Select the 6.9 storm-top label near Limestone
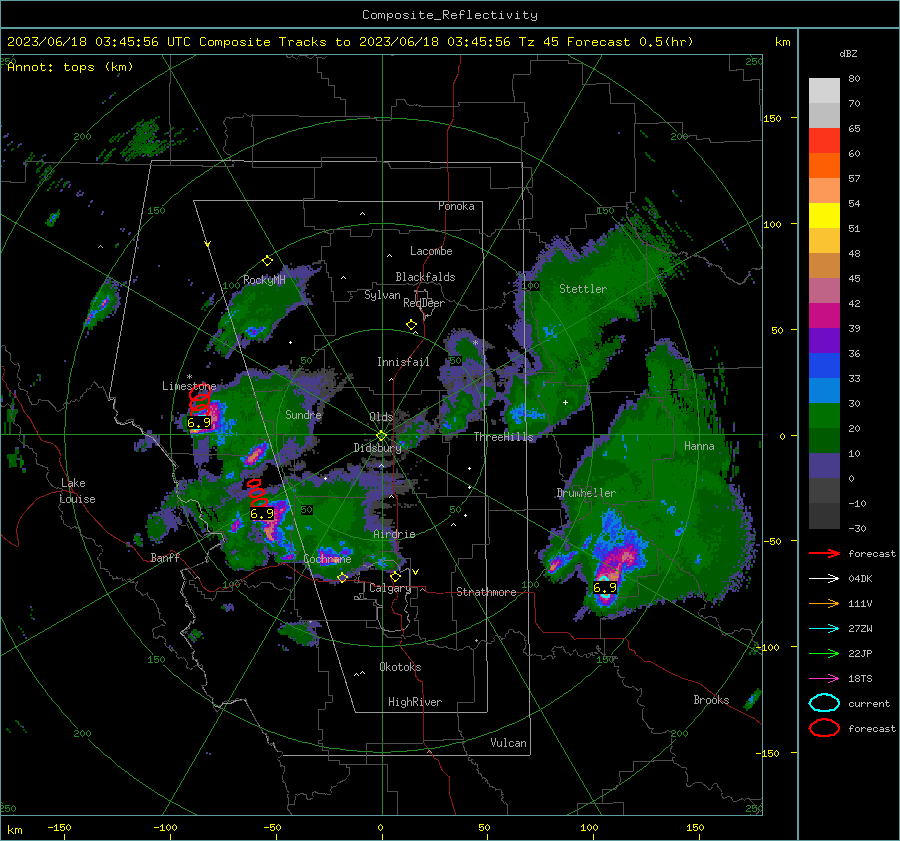The image size is (900, 841). 199,423
